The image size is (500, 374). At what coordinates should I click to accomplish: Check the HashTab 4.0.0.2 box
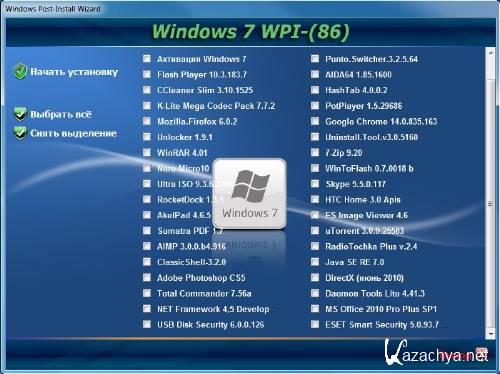[315, 90]
